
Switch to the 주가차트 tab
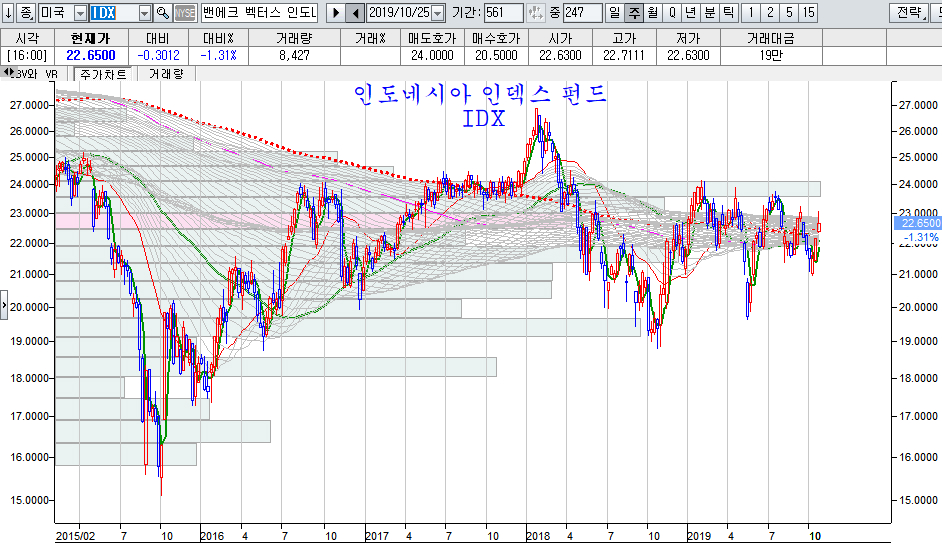[x=102, y=74]
